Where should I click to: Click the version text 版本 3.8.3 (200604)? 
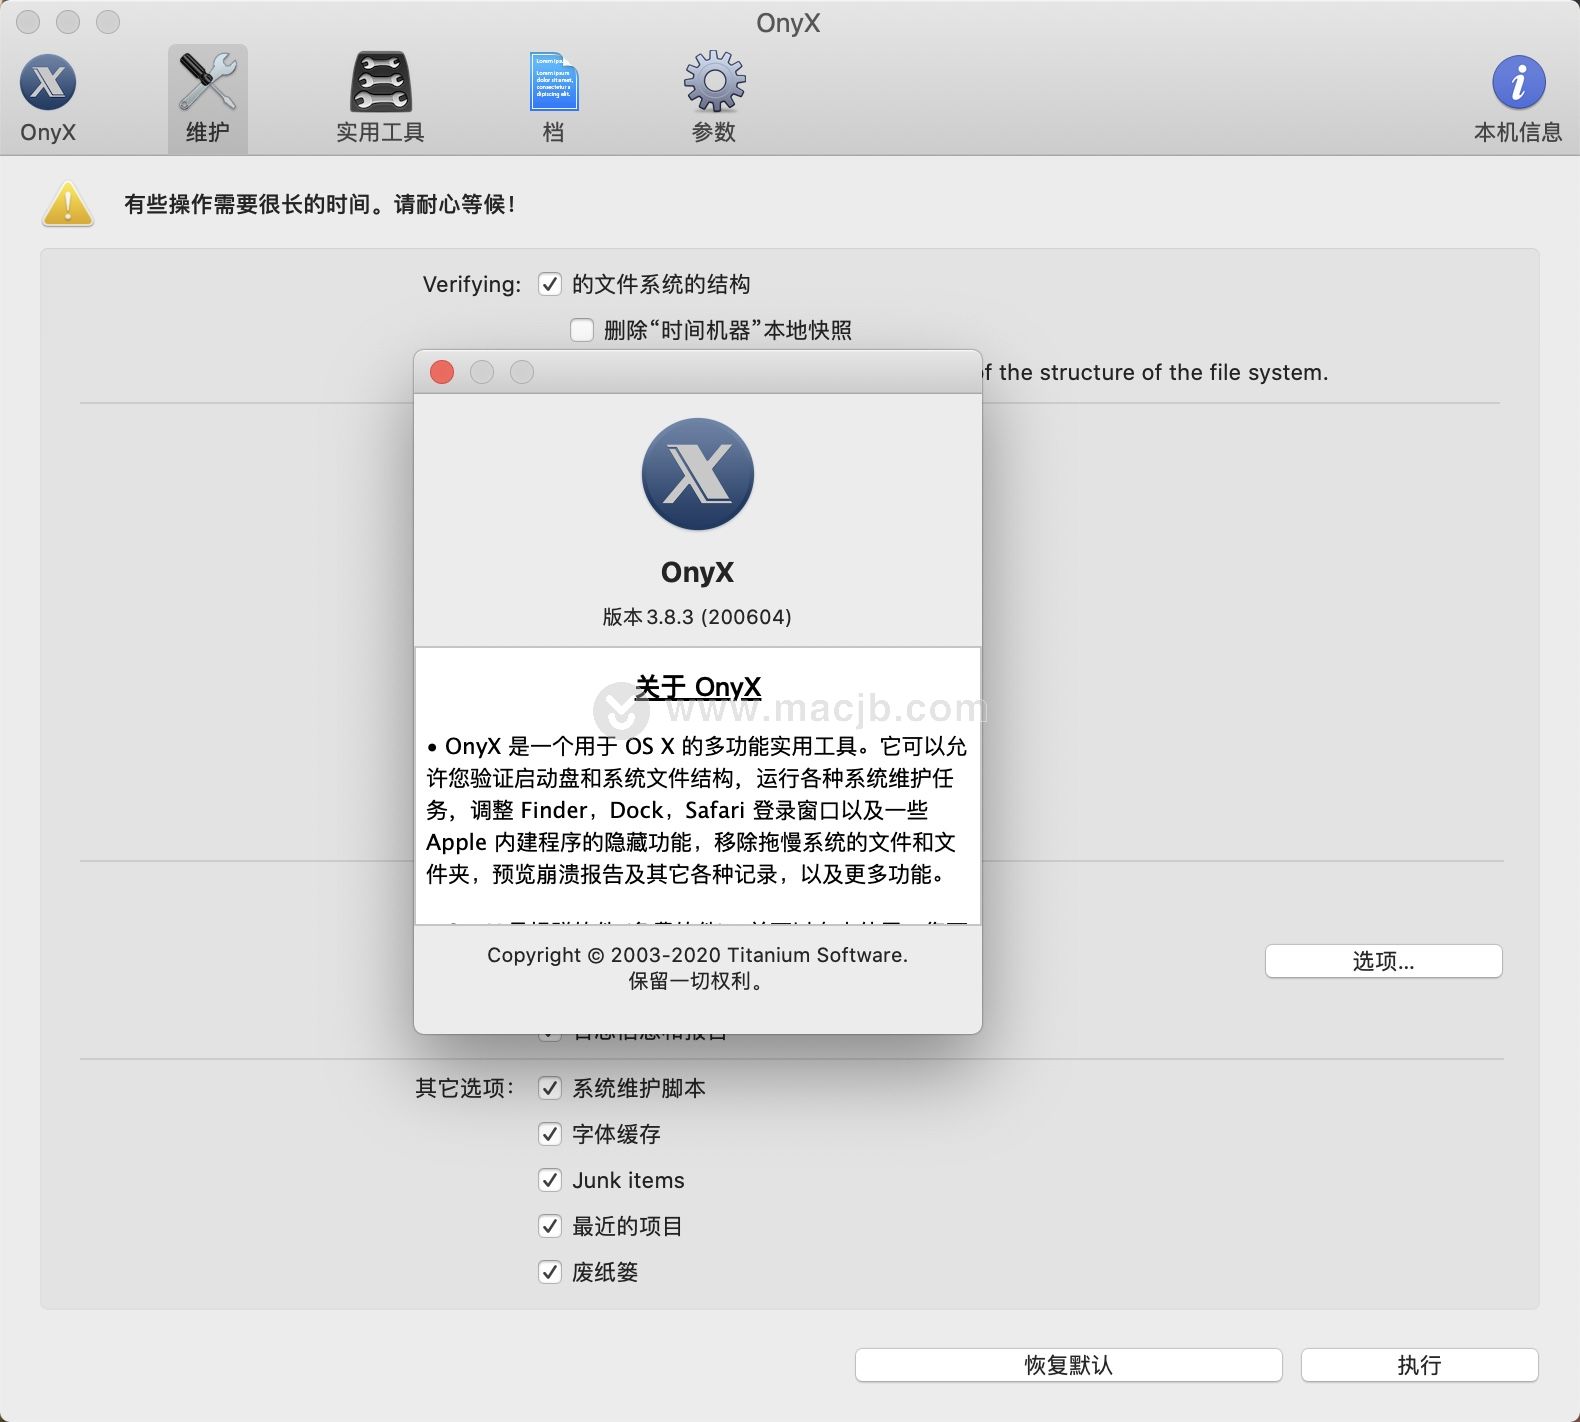[x=697, y=617]
